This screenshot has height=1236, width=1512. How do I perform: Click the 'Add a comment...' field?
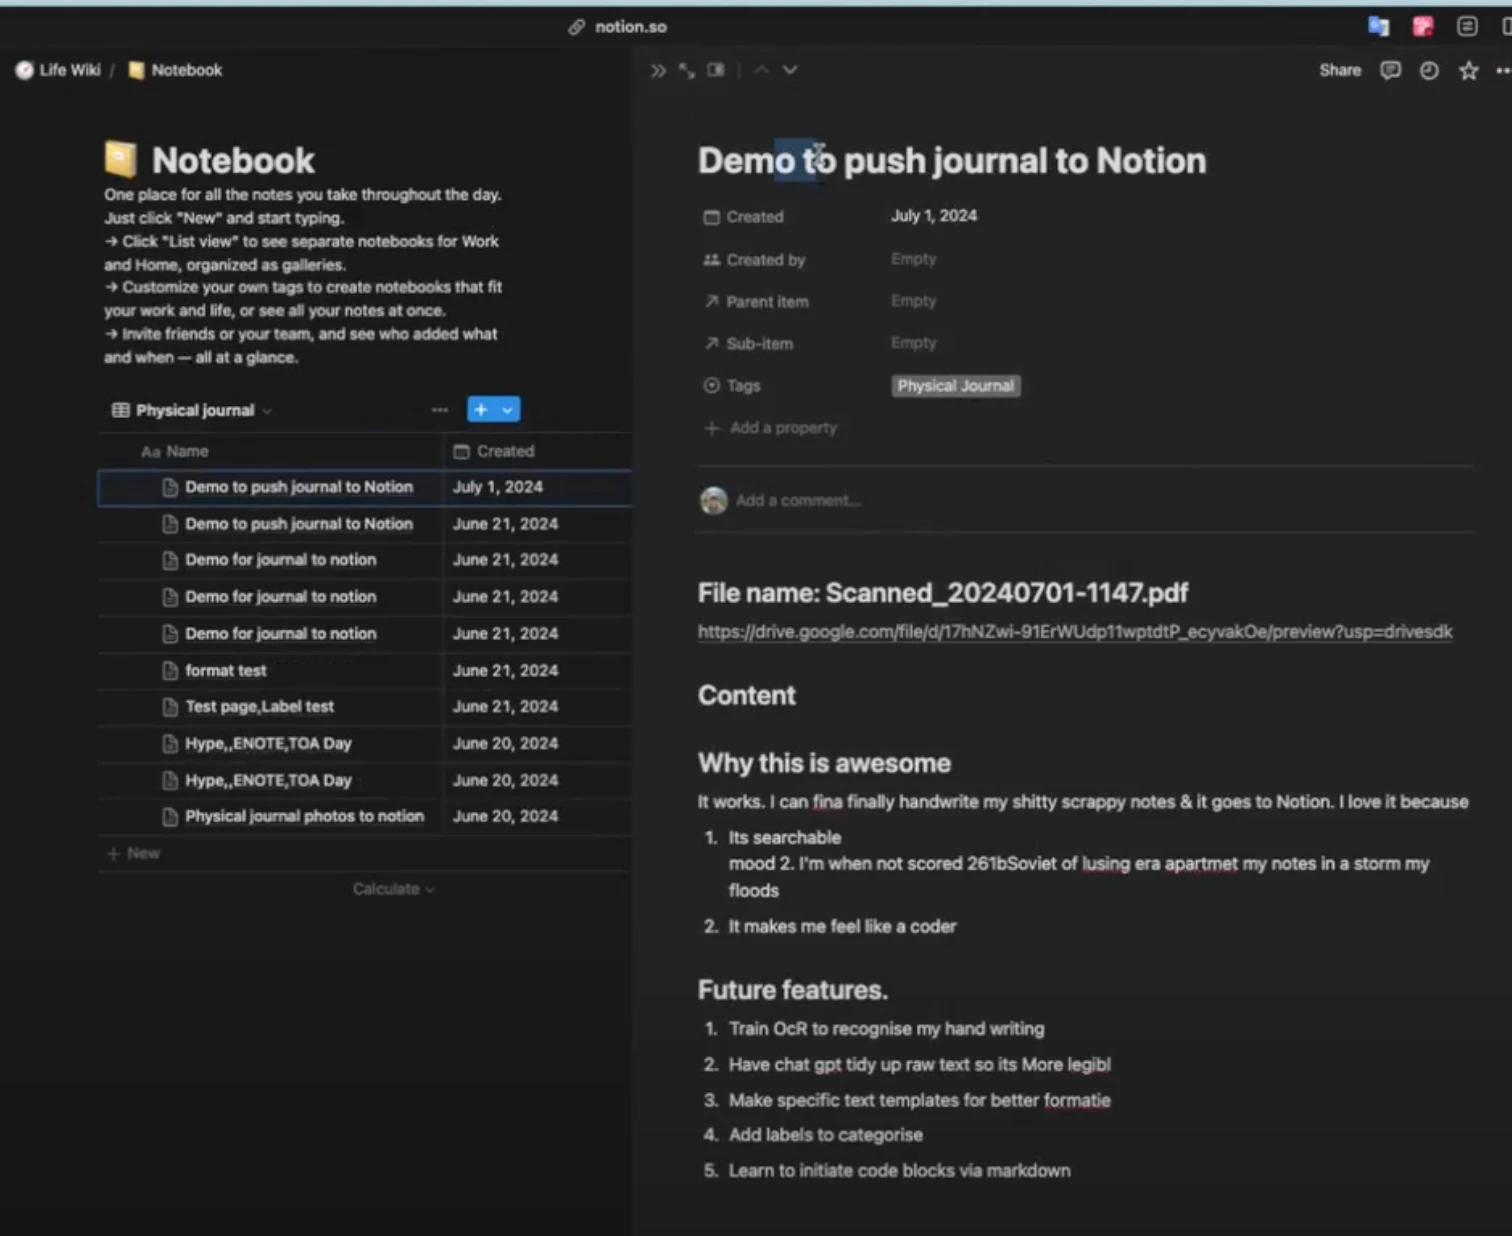pos(798,500)
